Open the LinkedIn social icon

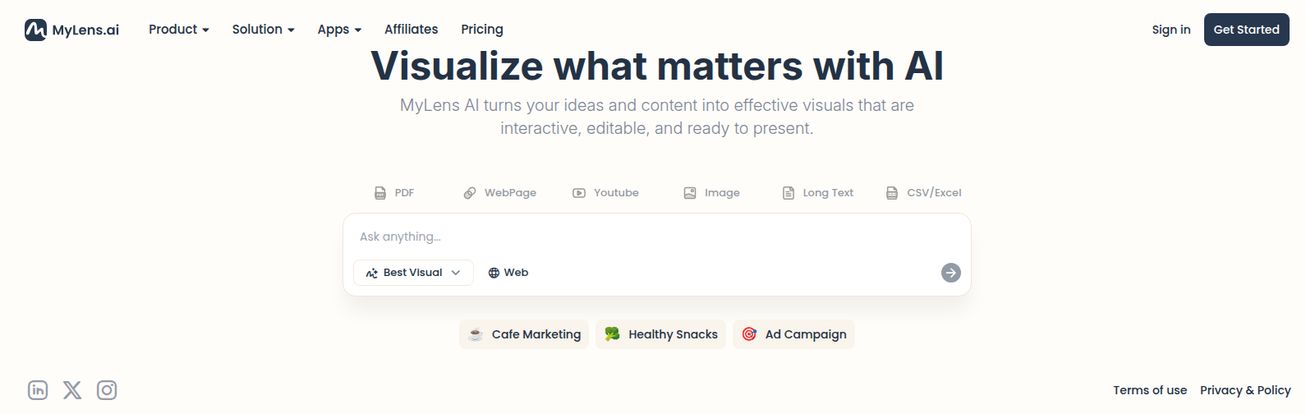[38, 390]
